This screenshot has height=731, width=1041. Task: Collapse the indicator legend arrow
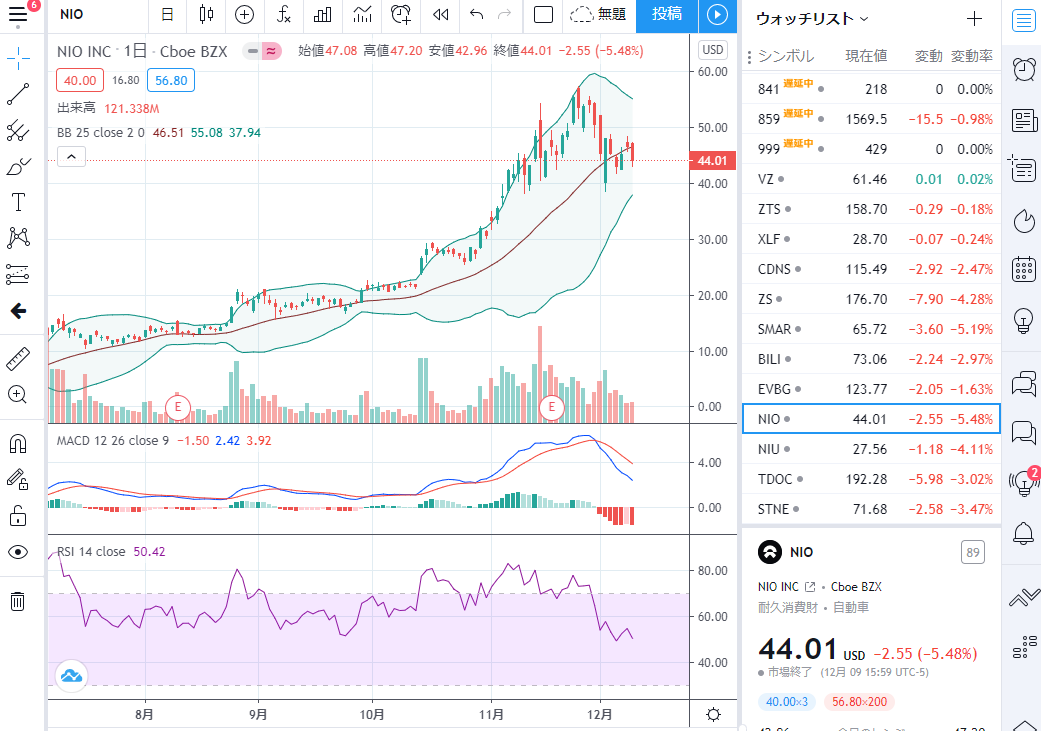(x=72, y=157)
